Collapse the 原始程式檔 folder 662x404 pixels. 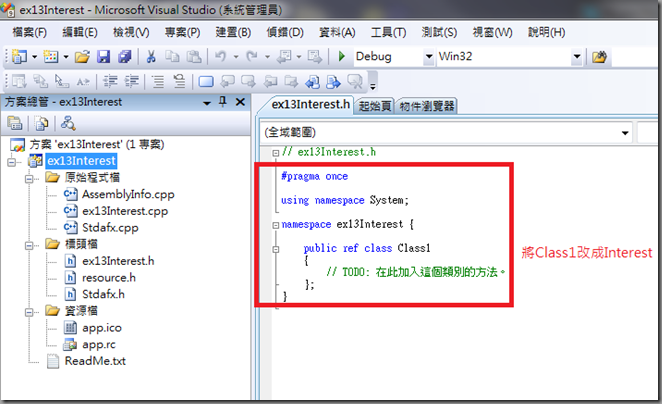[x=29, y=179]
